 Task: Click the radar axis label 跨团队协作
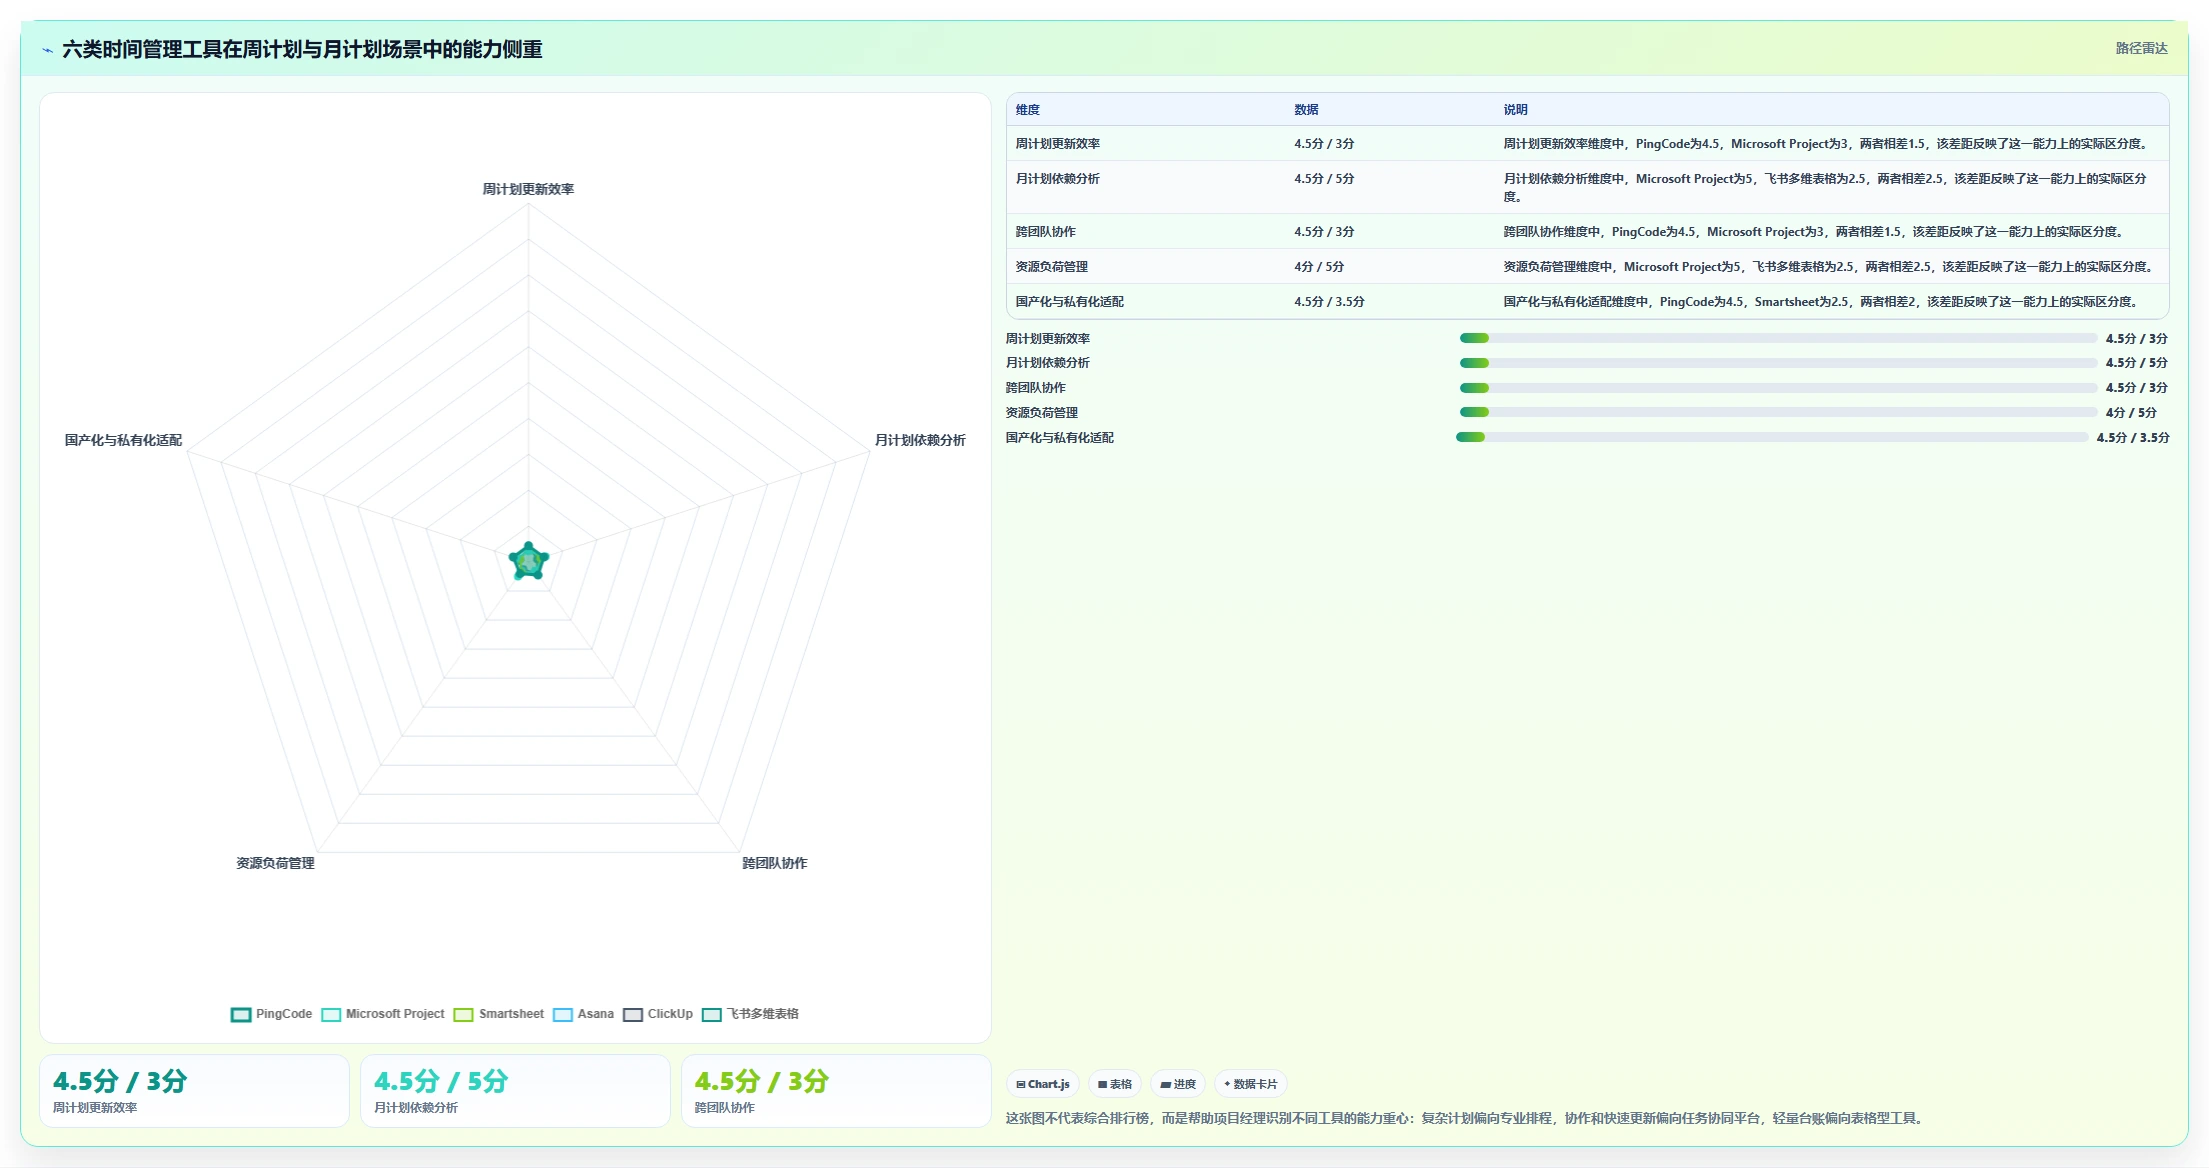tap(774, 863)
